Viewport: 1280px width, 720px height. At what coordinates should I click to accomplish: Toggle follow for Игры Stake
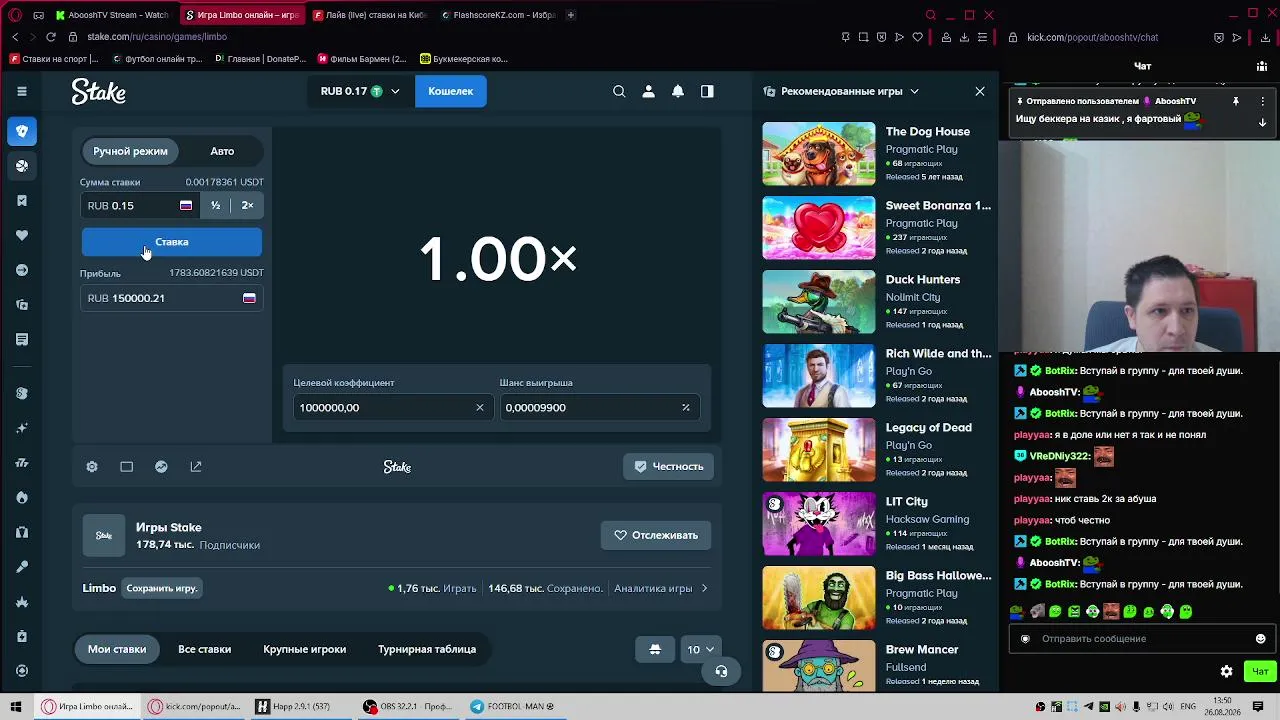pos(656,535)
